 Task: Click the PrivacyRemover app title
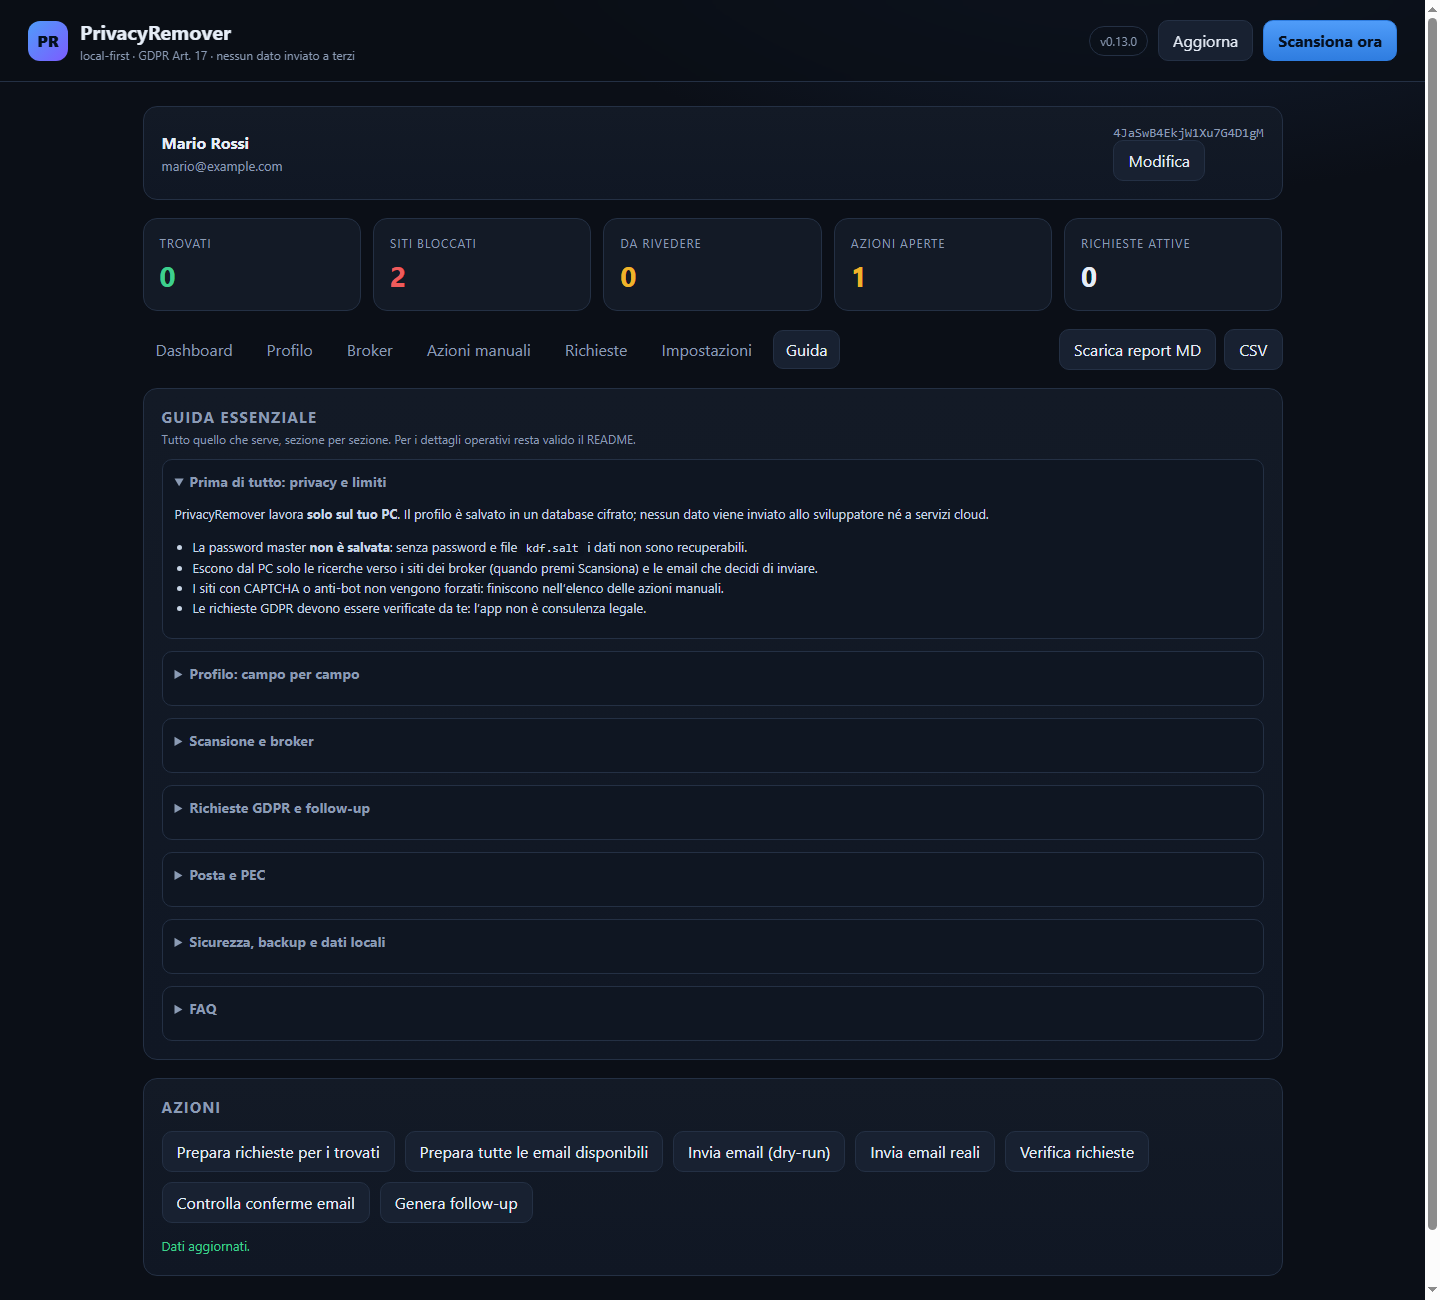156,33
